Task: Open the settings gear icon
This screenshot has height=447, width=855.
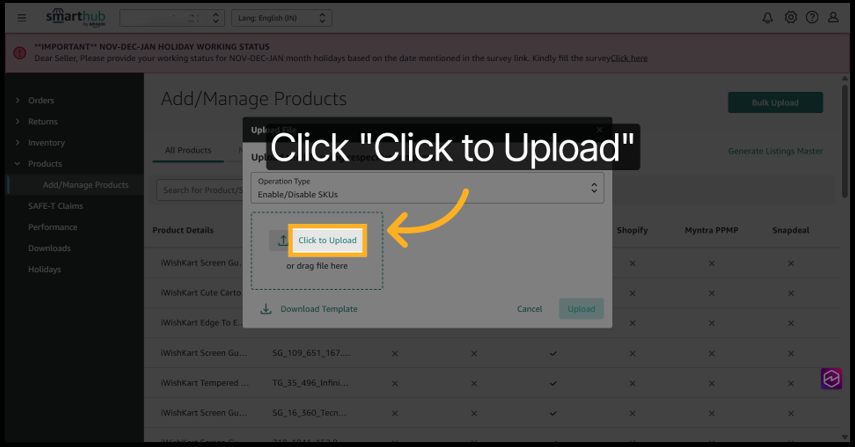Action: click(791, 18)
